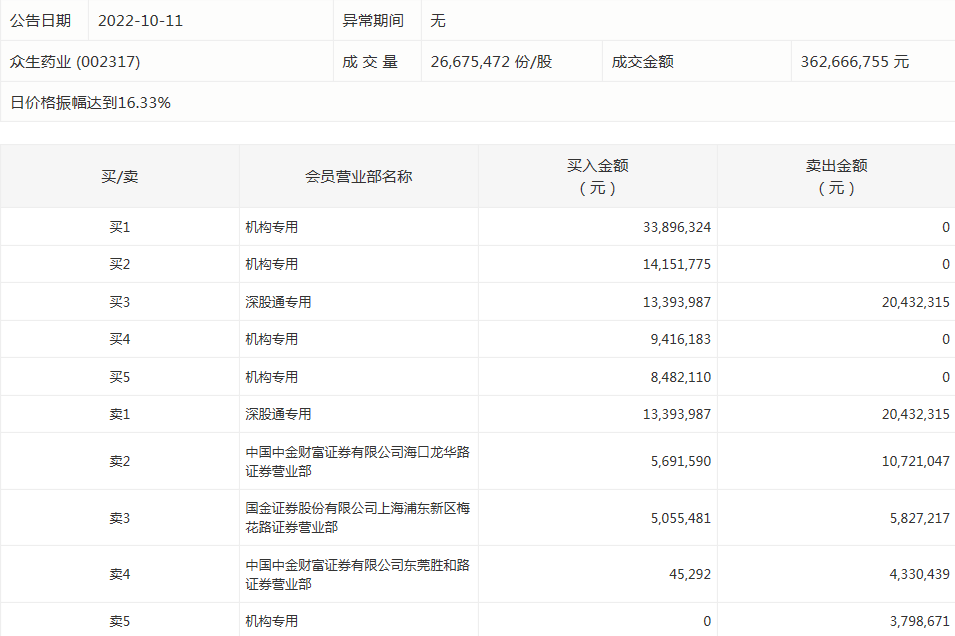Select the 买入金额 column header
Screen dimensions: 955x636
coord(598,176)
